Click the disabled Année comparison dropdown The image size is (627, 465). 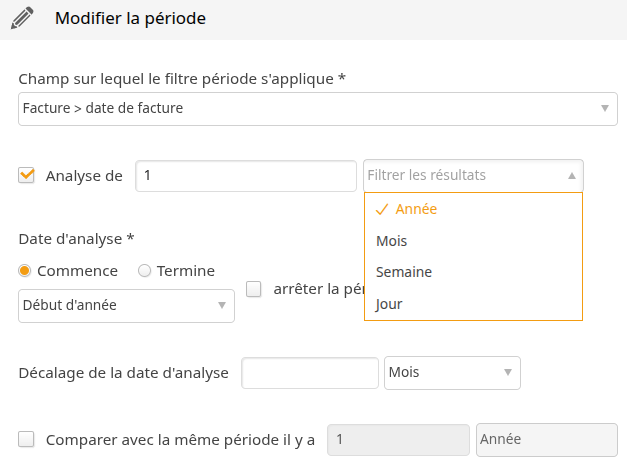pyautogui.click(x=547, y=440)
